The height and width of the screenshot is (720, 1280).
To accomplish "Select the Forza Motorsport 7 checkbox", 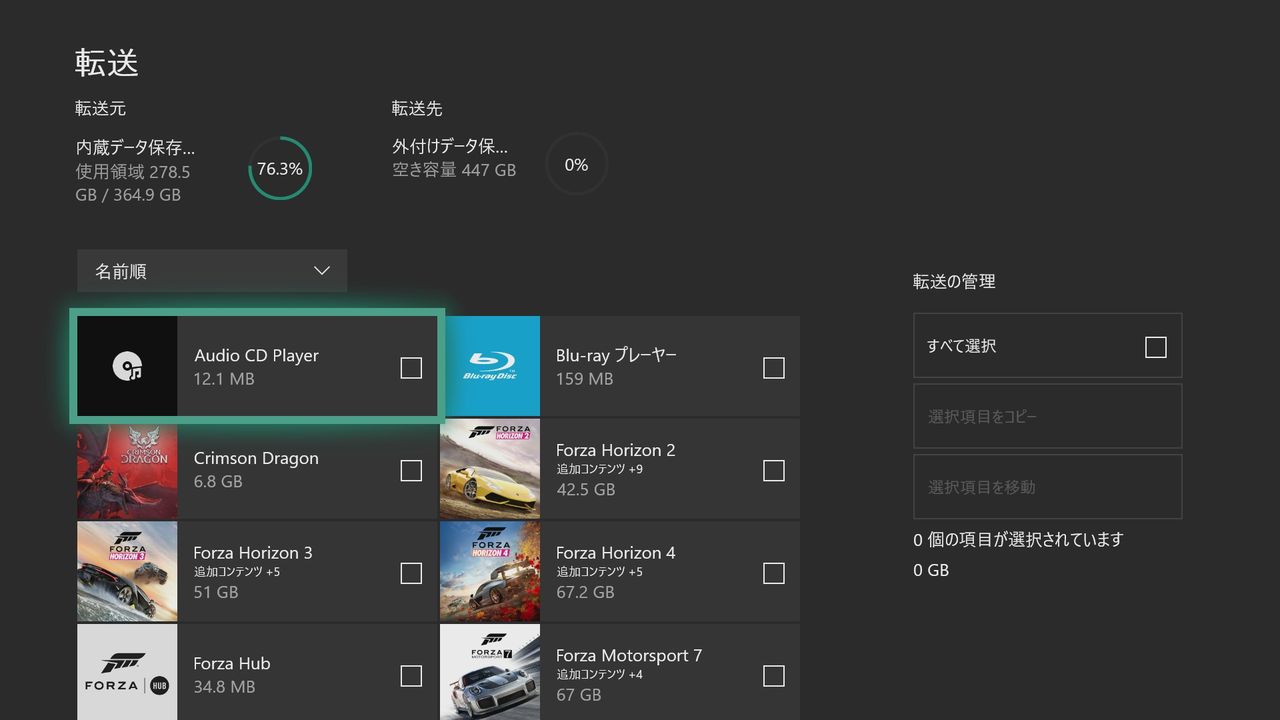I will click(x=774, y=676).
